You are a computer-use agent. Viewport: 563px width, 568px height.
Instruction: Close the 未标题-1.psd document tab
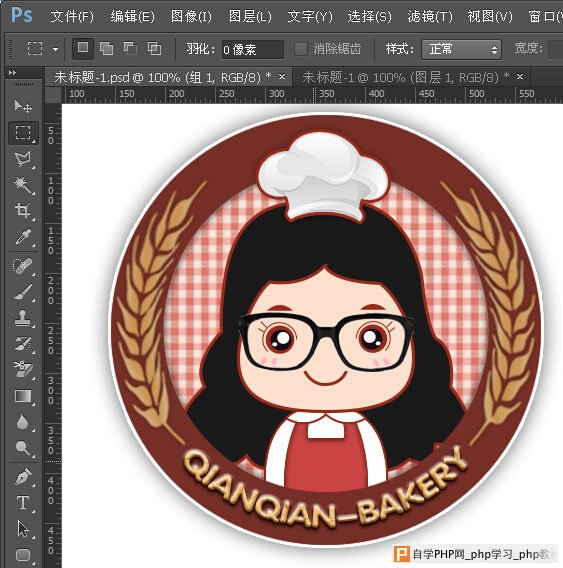coord(282,76)
